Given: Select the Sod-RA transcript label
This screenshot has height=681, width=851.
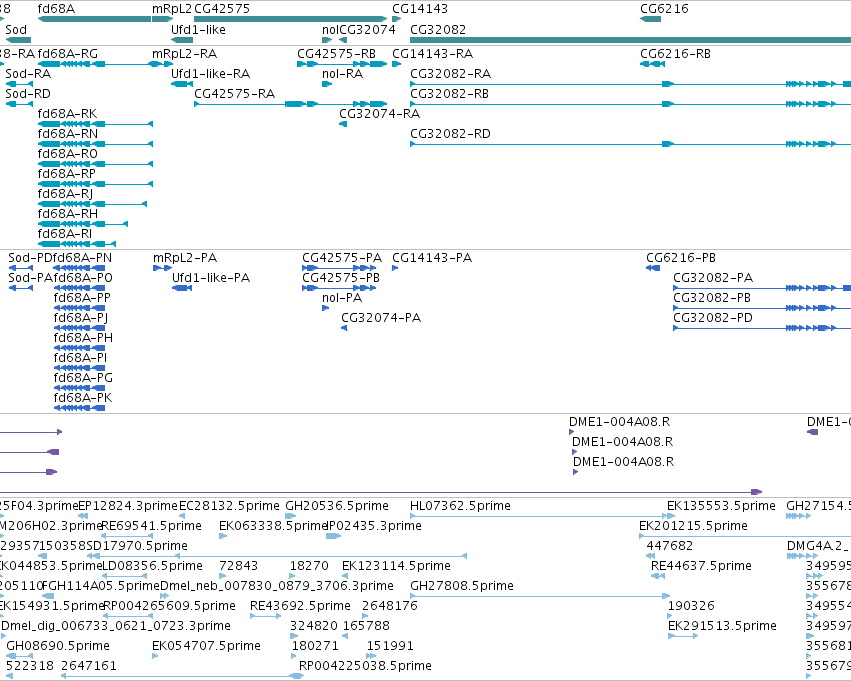Looking at the screenshot, I should click(28, 74).
